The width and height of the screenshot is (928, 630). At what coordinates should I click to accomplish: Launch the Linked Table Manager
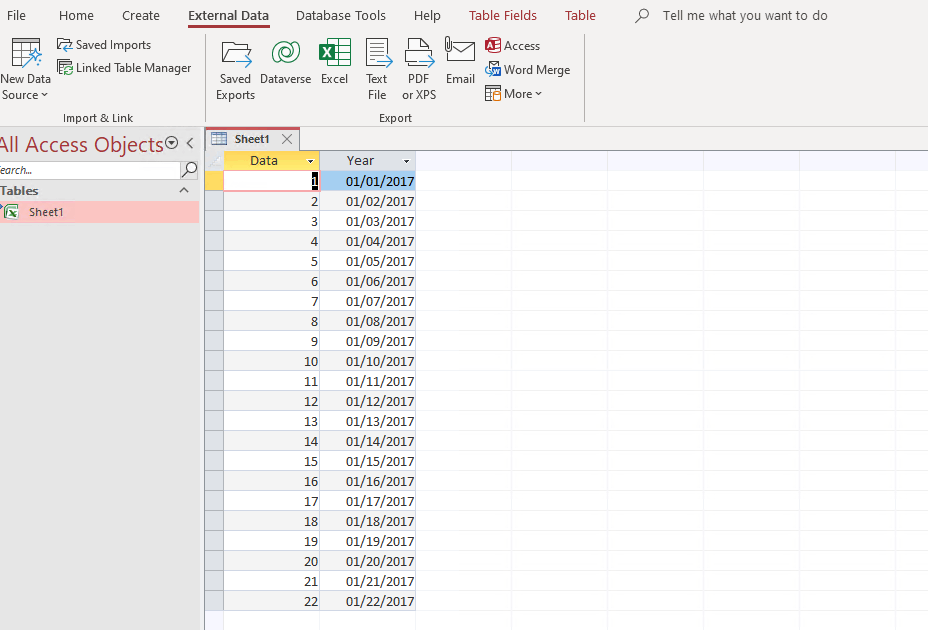[x=124, y=68]
